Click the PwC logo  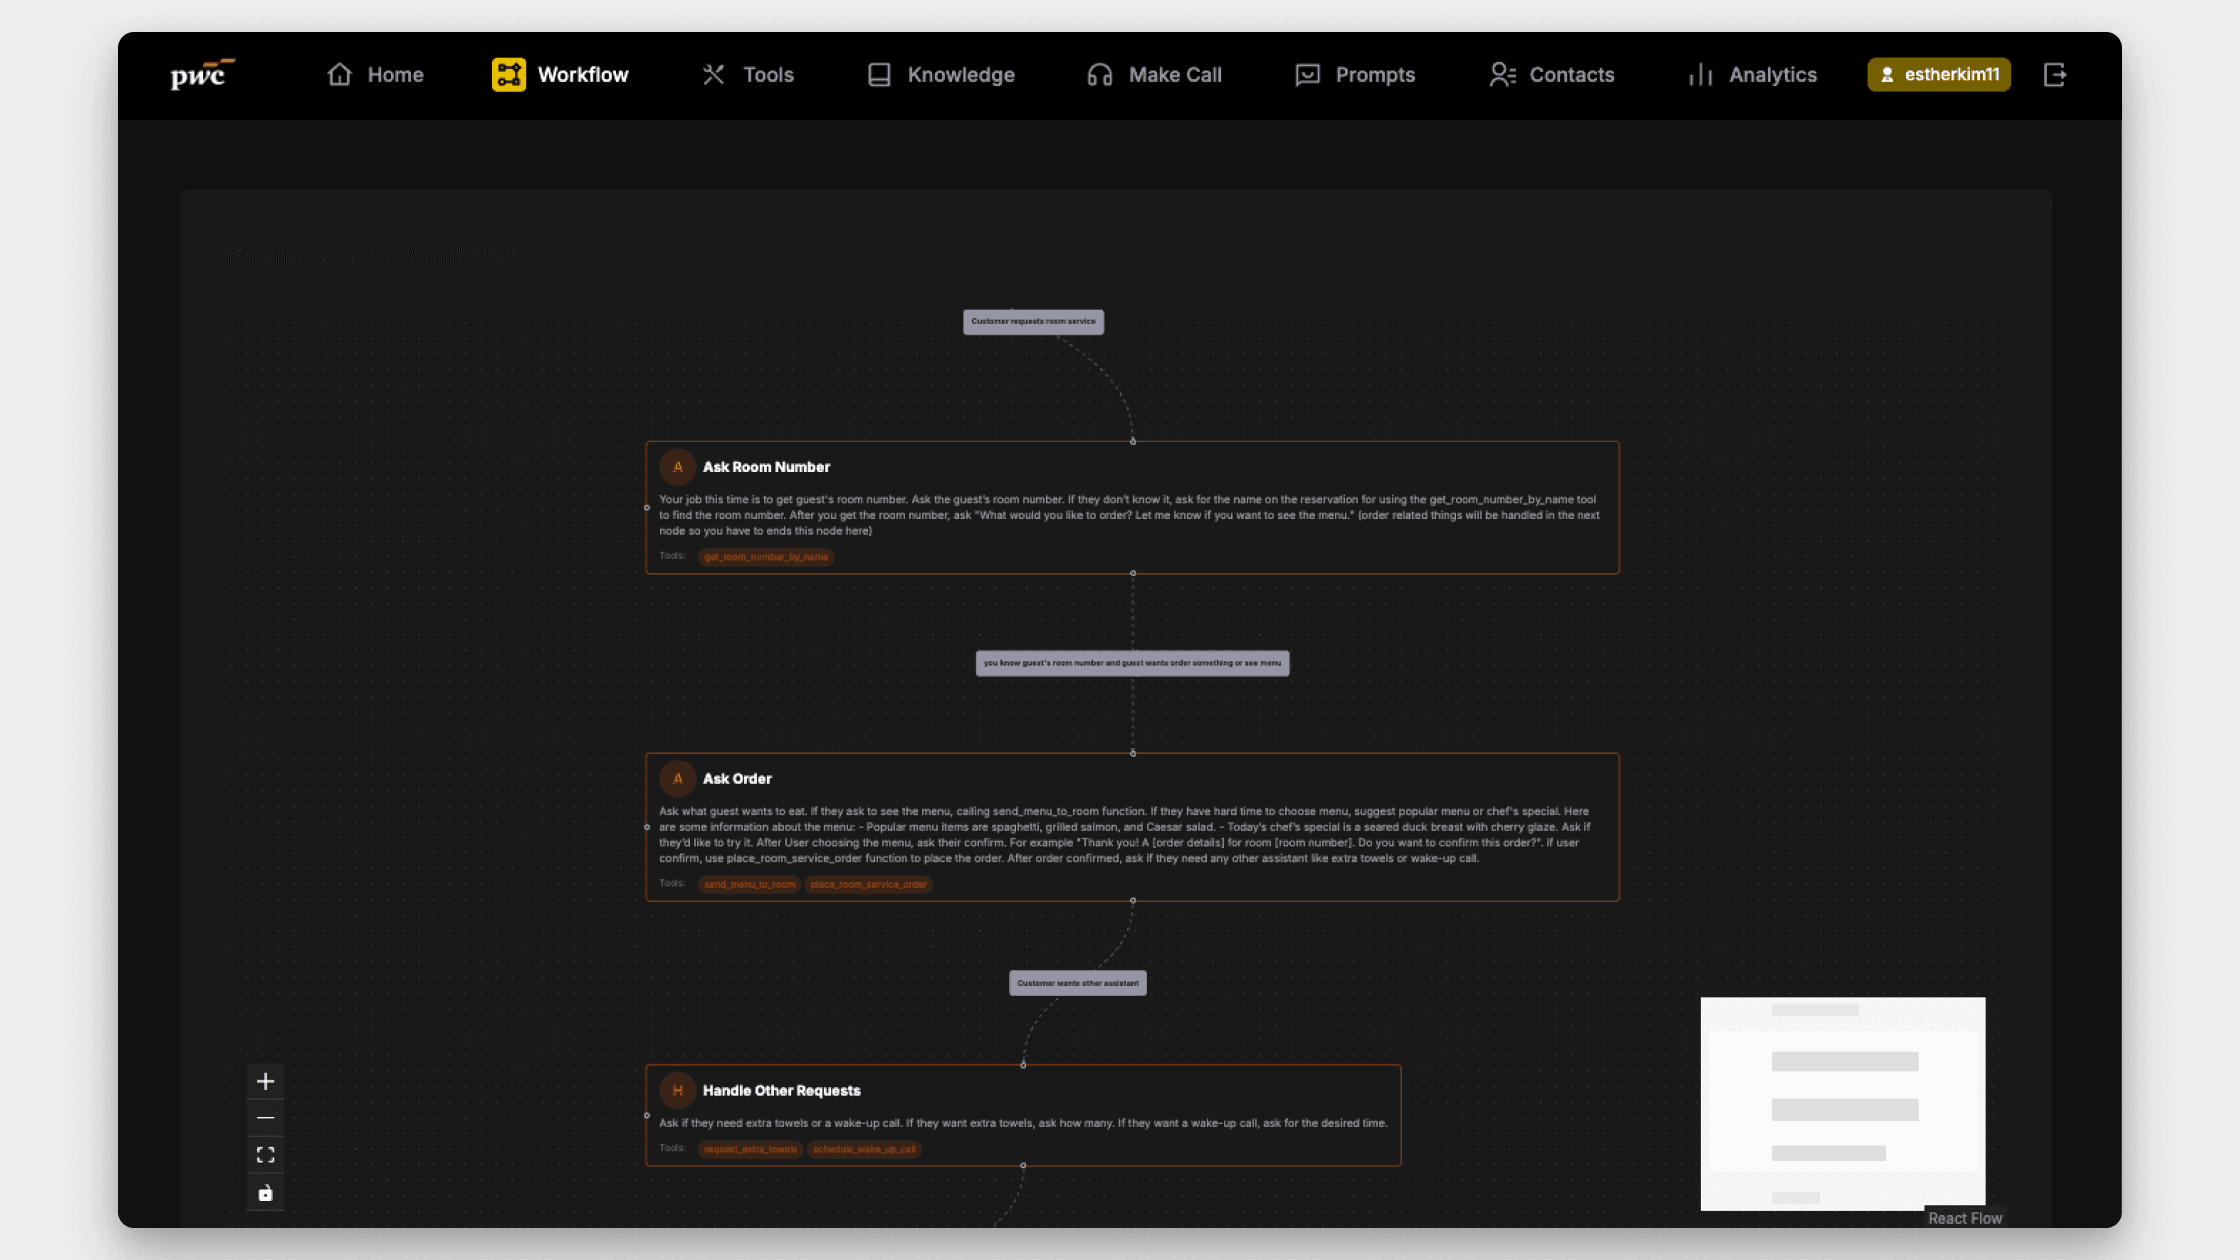pos(202,75)
